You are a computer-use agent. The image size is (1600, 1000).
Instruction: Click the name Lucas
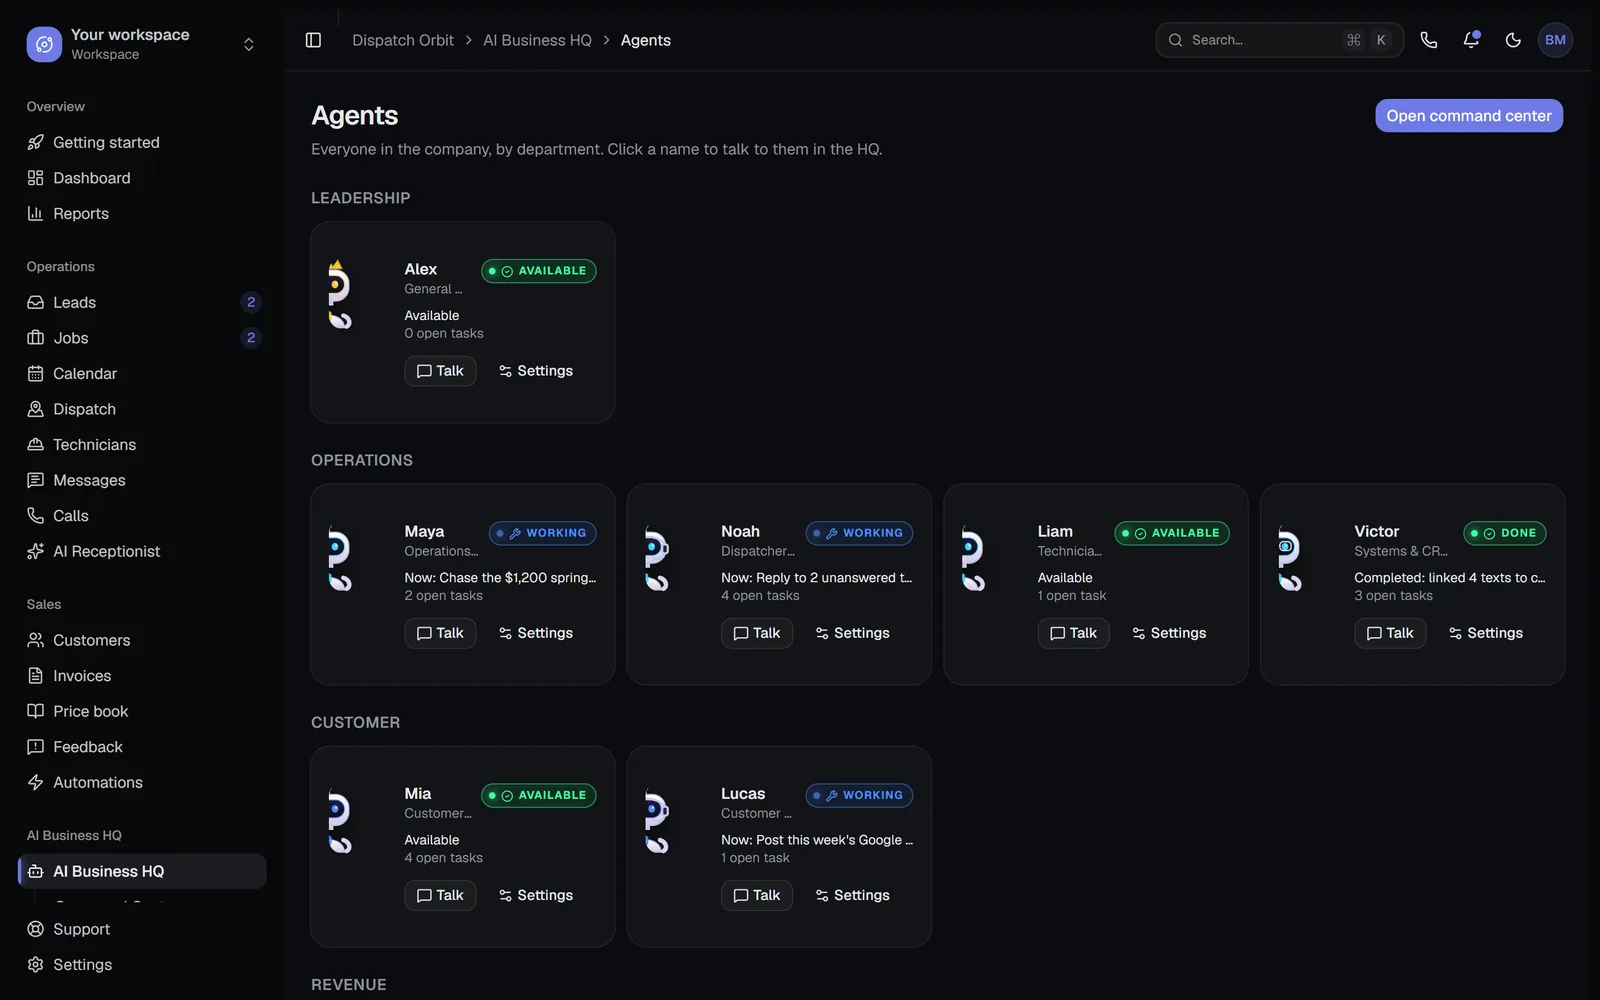tap(743, 794)
